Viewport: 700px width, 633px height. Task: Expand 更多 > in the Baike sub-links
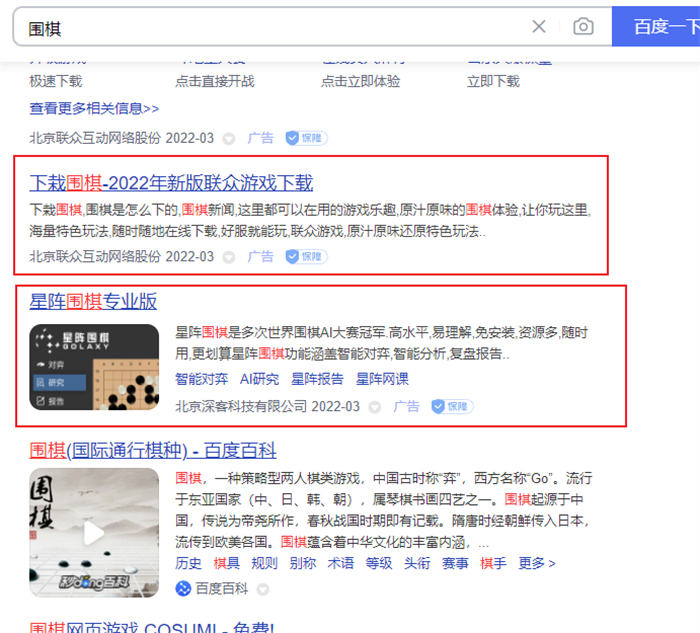pos(537,563)
